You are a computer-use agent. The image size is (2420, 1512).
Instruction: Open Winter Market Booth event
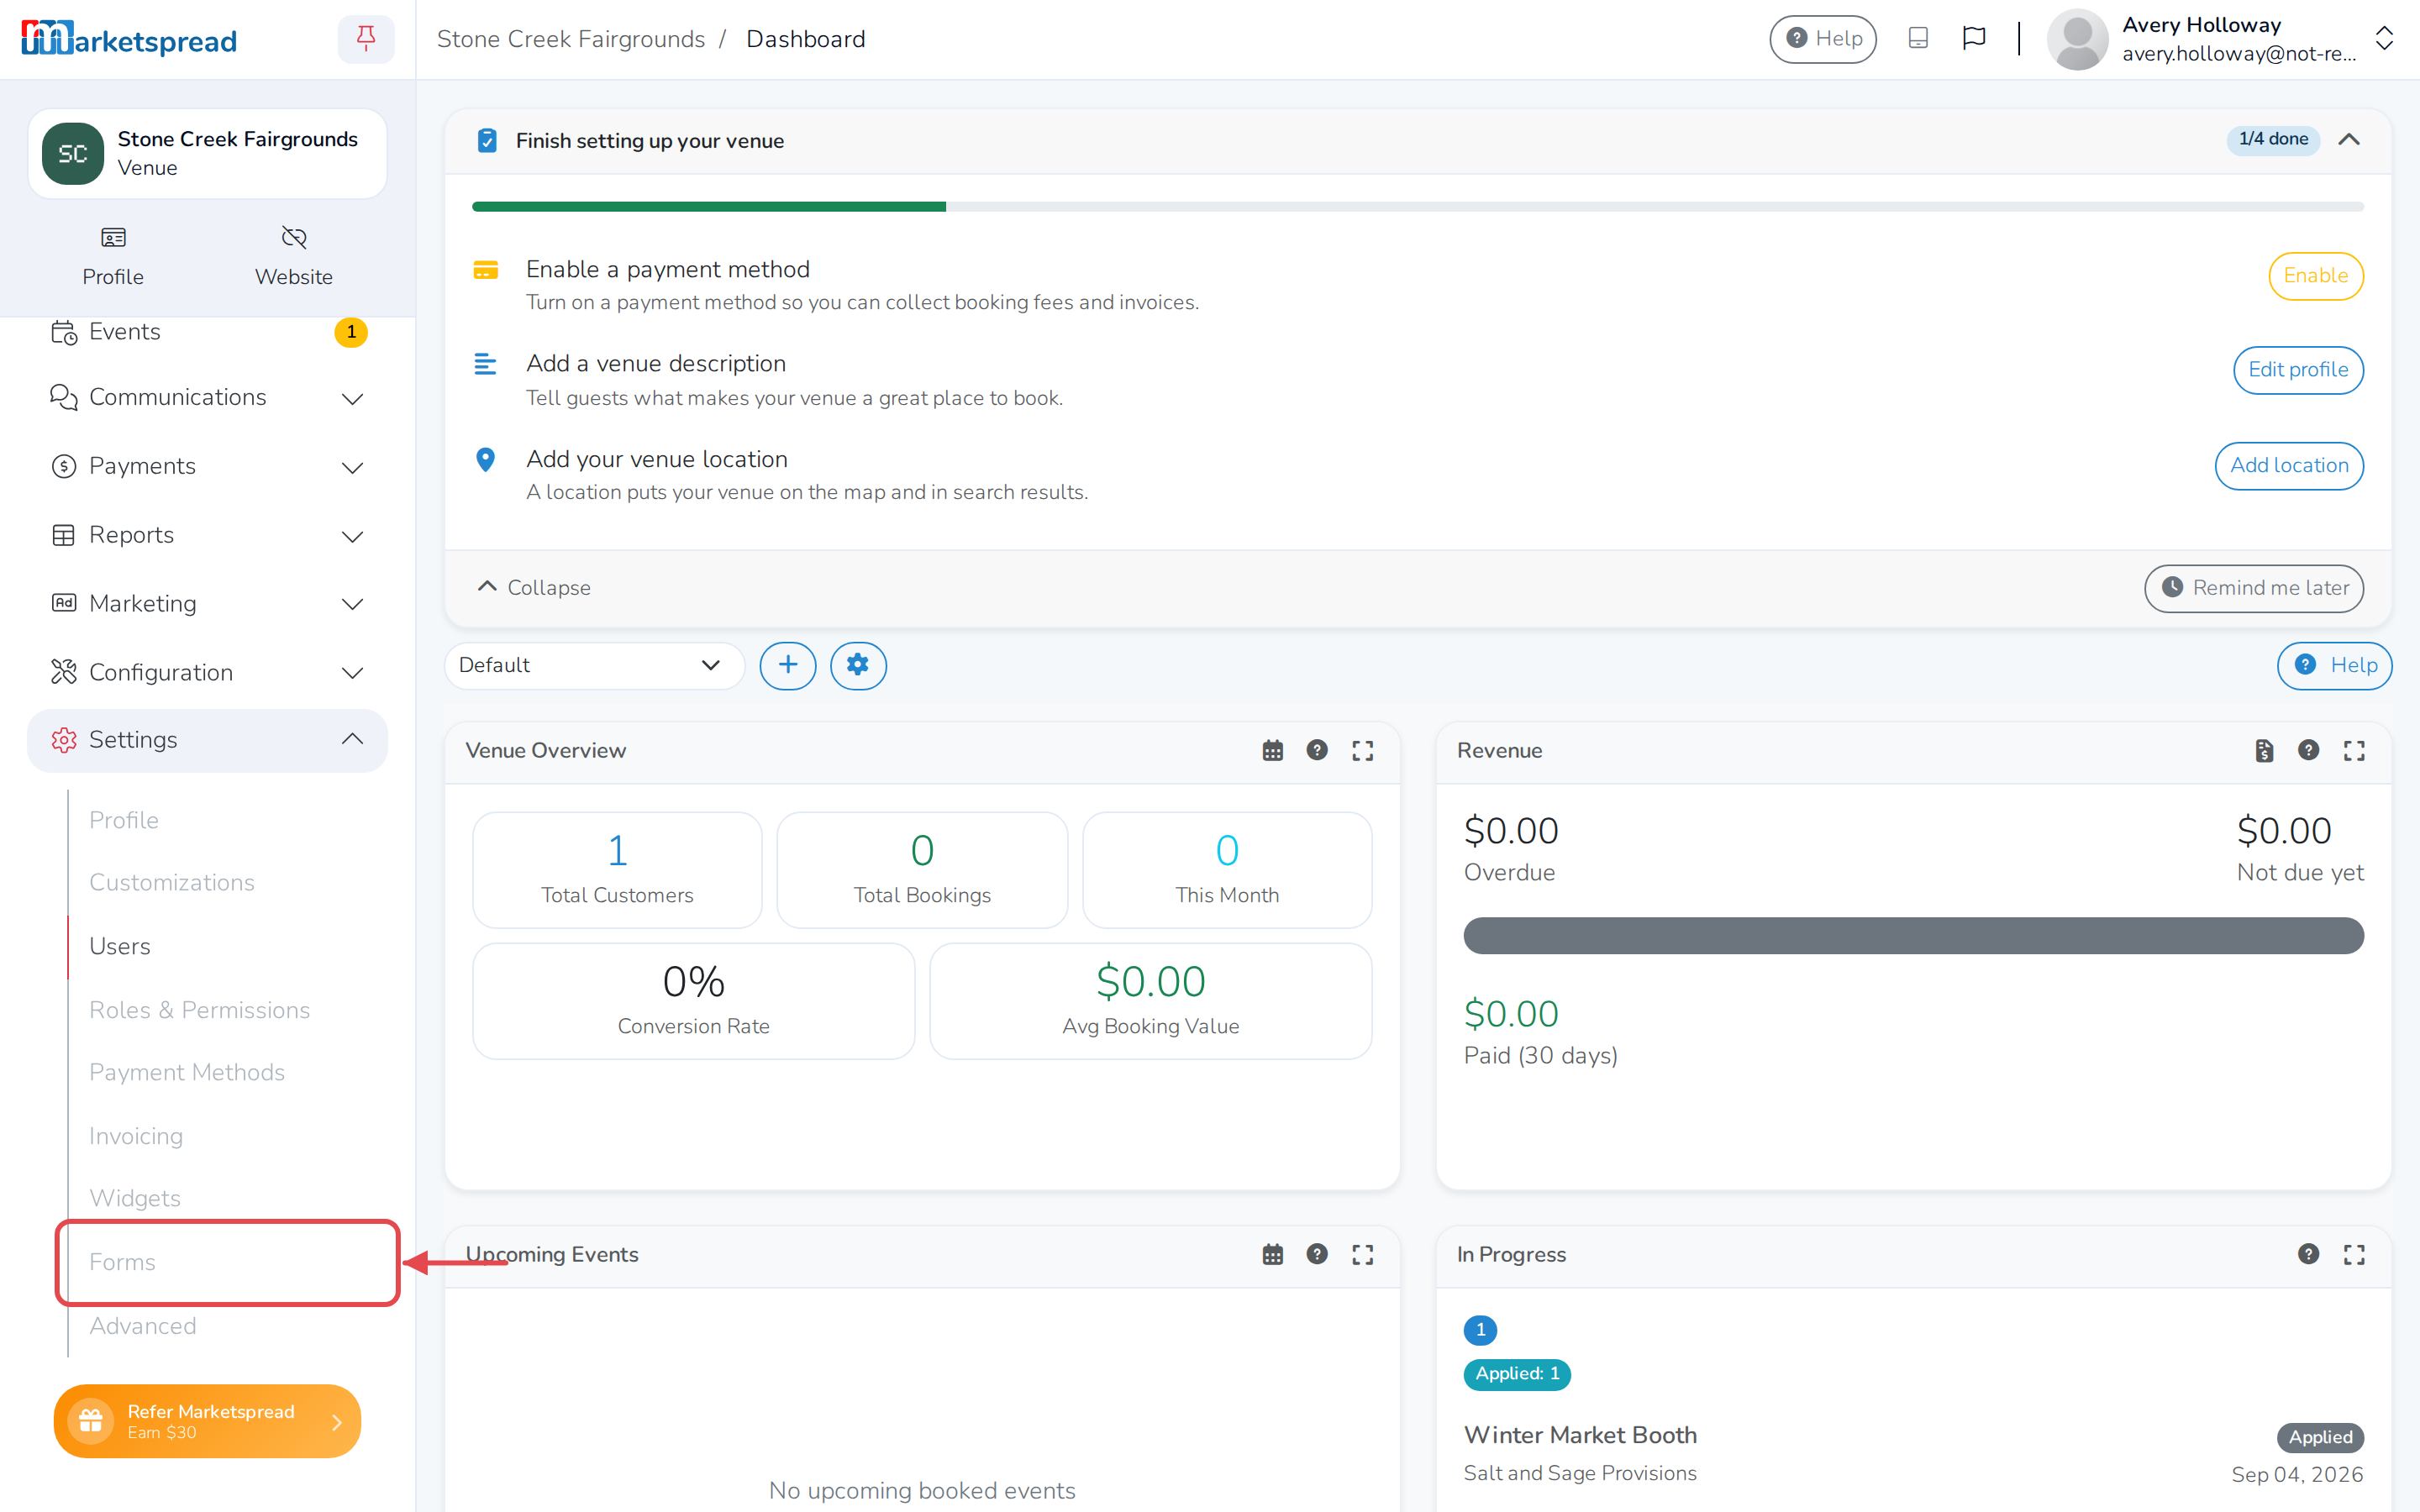click(1580, 1435)
